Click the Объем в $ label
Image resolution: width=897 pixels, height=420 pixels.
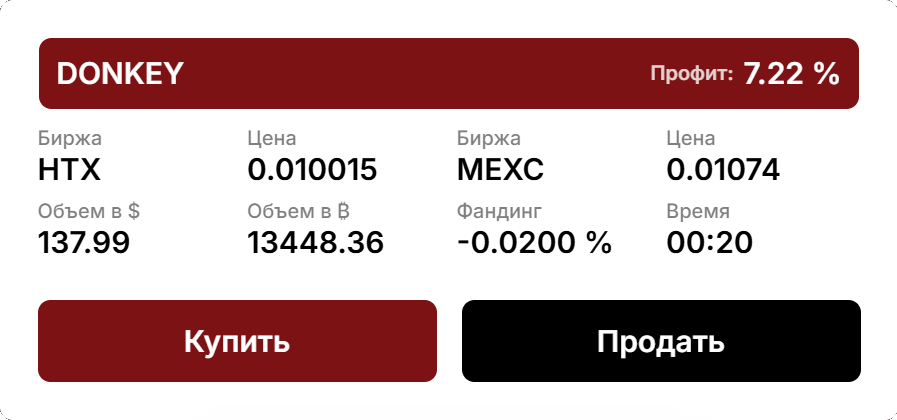[x=88, y=211]
